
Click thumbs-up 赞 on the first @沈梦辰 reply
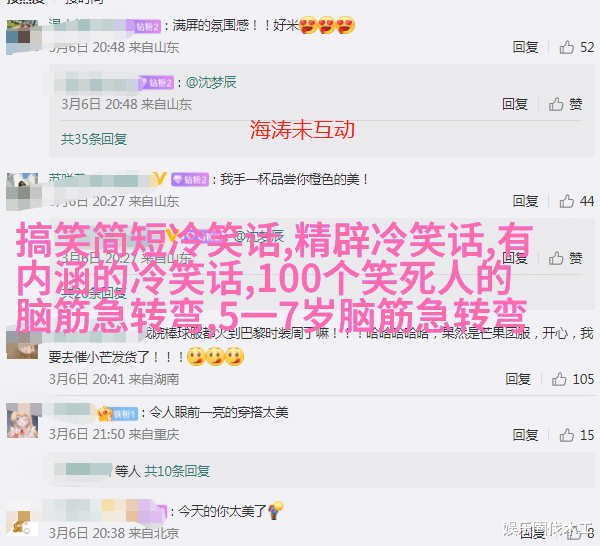pos(566,104)
